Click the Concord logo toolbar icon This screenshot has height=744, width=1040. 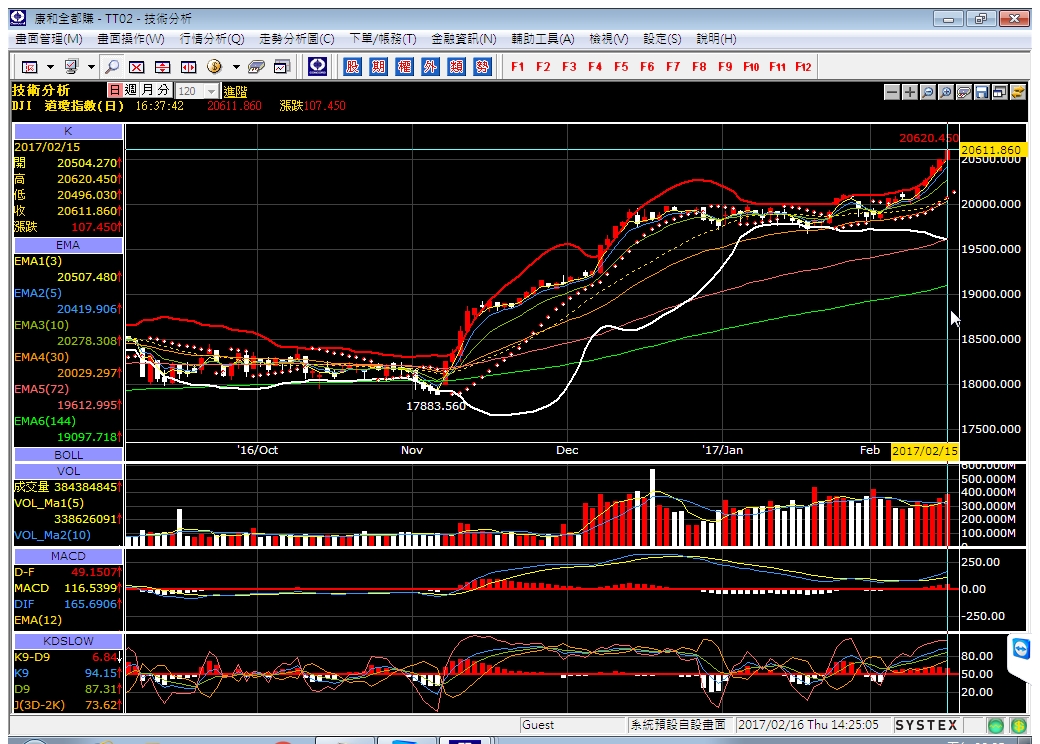point(318,66)
